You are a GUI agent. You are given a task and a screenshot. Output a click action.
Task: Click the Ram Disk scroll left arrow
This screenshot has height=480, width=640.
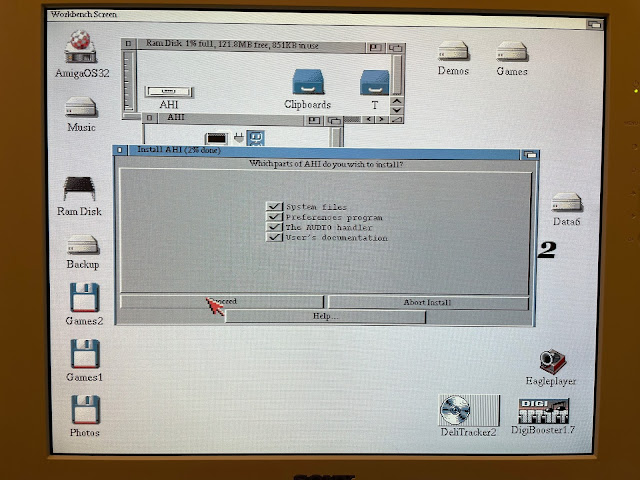369,120
